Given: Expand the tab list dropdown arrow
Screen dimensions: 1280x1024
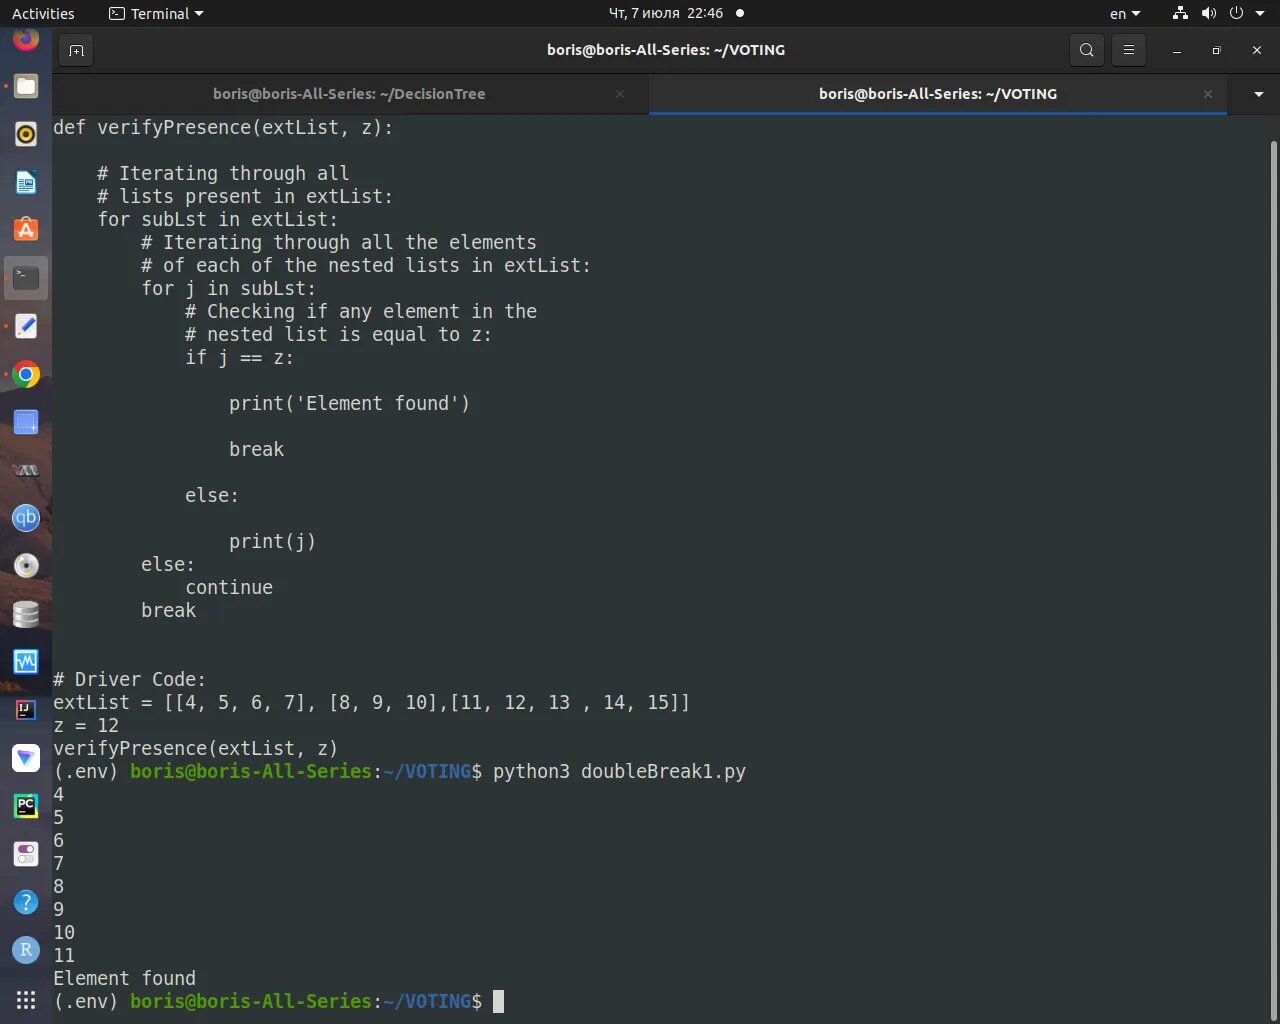Looking at the screenshot, I should [1258, 94].
